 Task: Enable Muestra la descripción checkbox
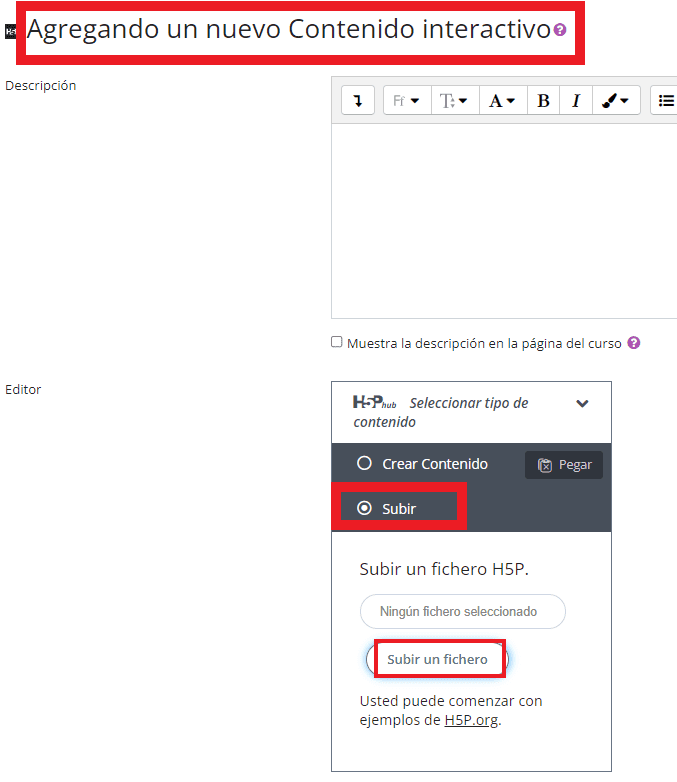click(x=337, y=342)
